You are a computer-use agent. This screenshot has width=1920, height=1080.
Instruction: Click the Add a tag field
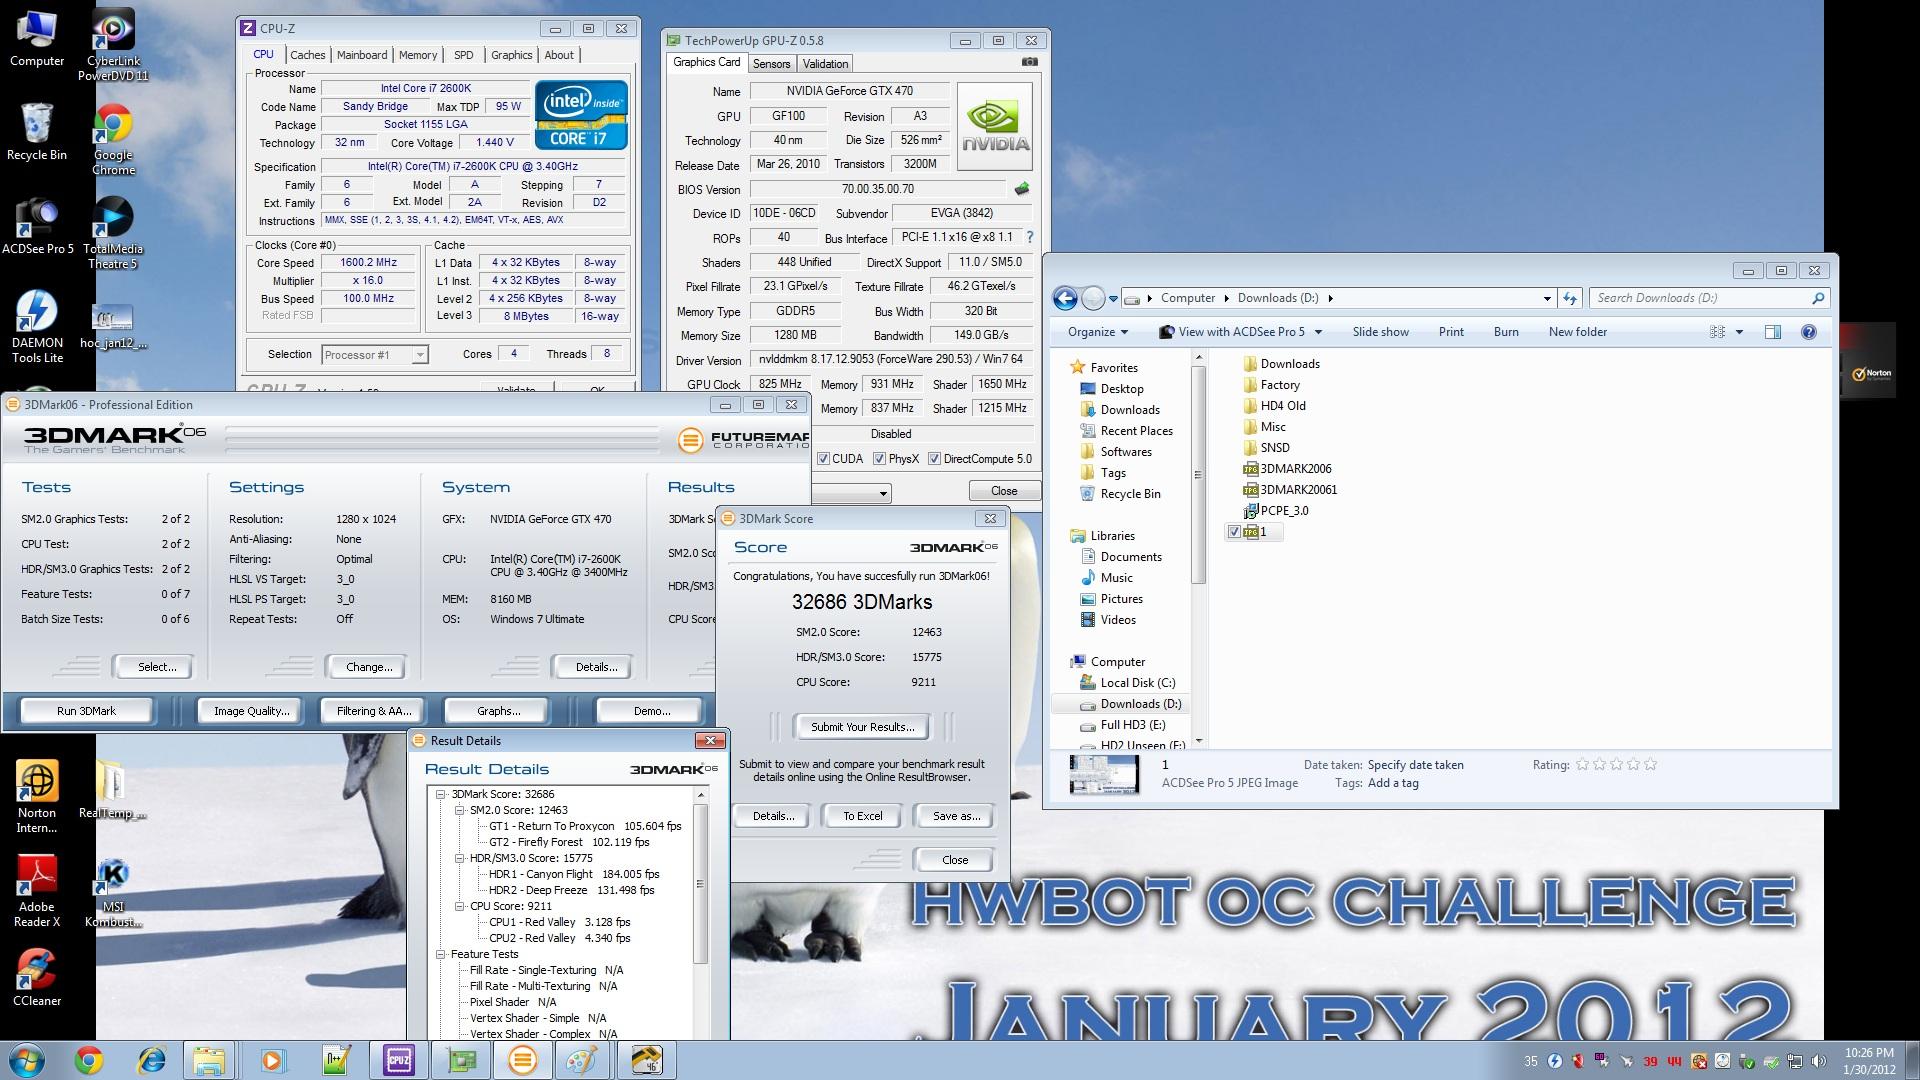(1392, 783)
